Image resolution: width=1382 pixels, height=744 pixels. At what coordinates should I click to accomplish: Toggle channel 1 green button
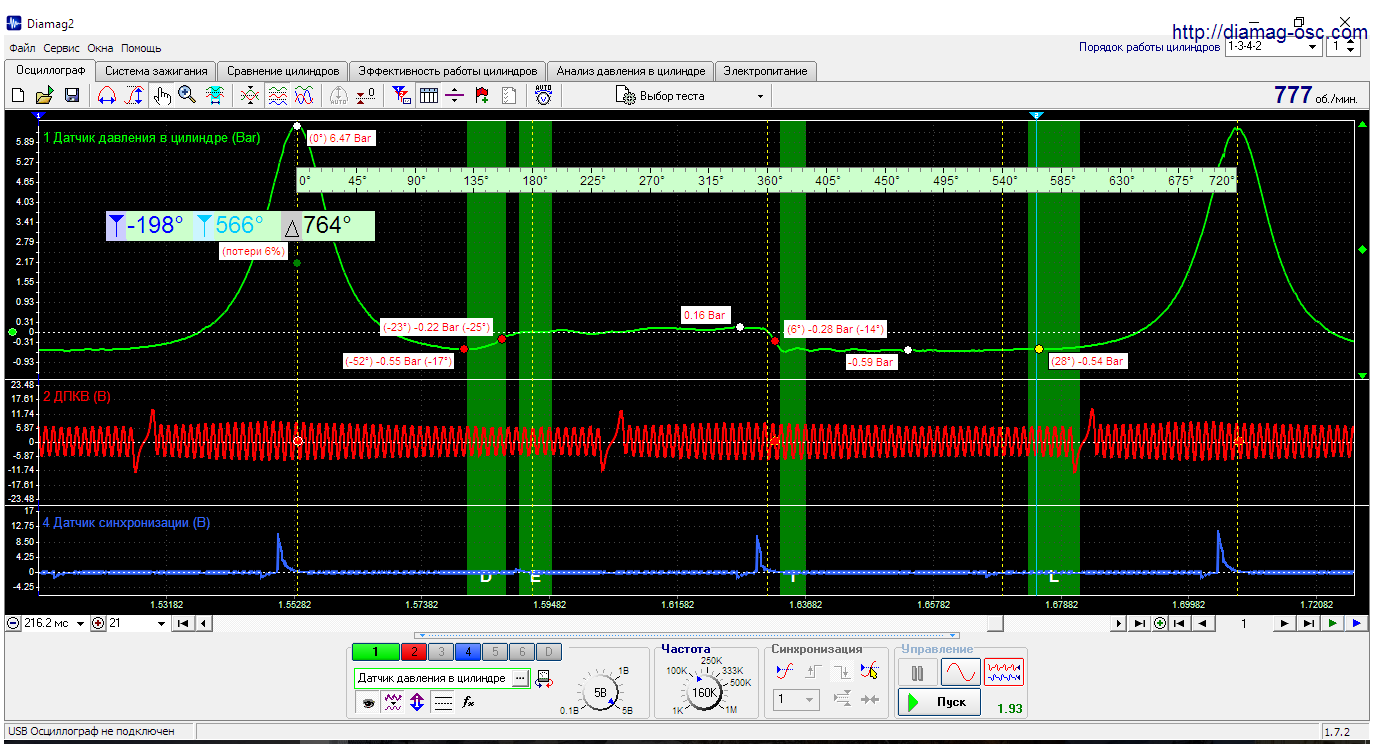tap(376, 652)
